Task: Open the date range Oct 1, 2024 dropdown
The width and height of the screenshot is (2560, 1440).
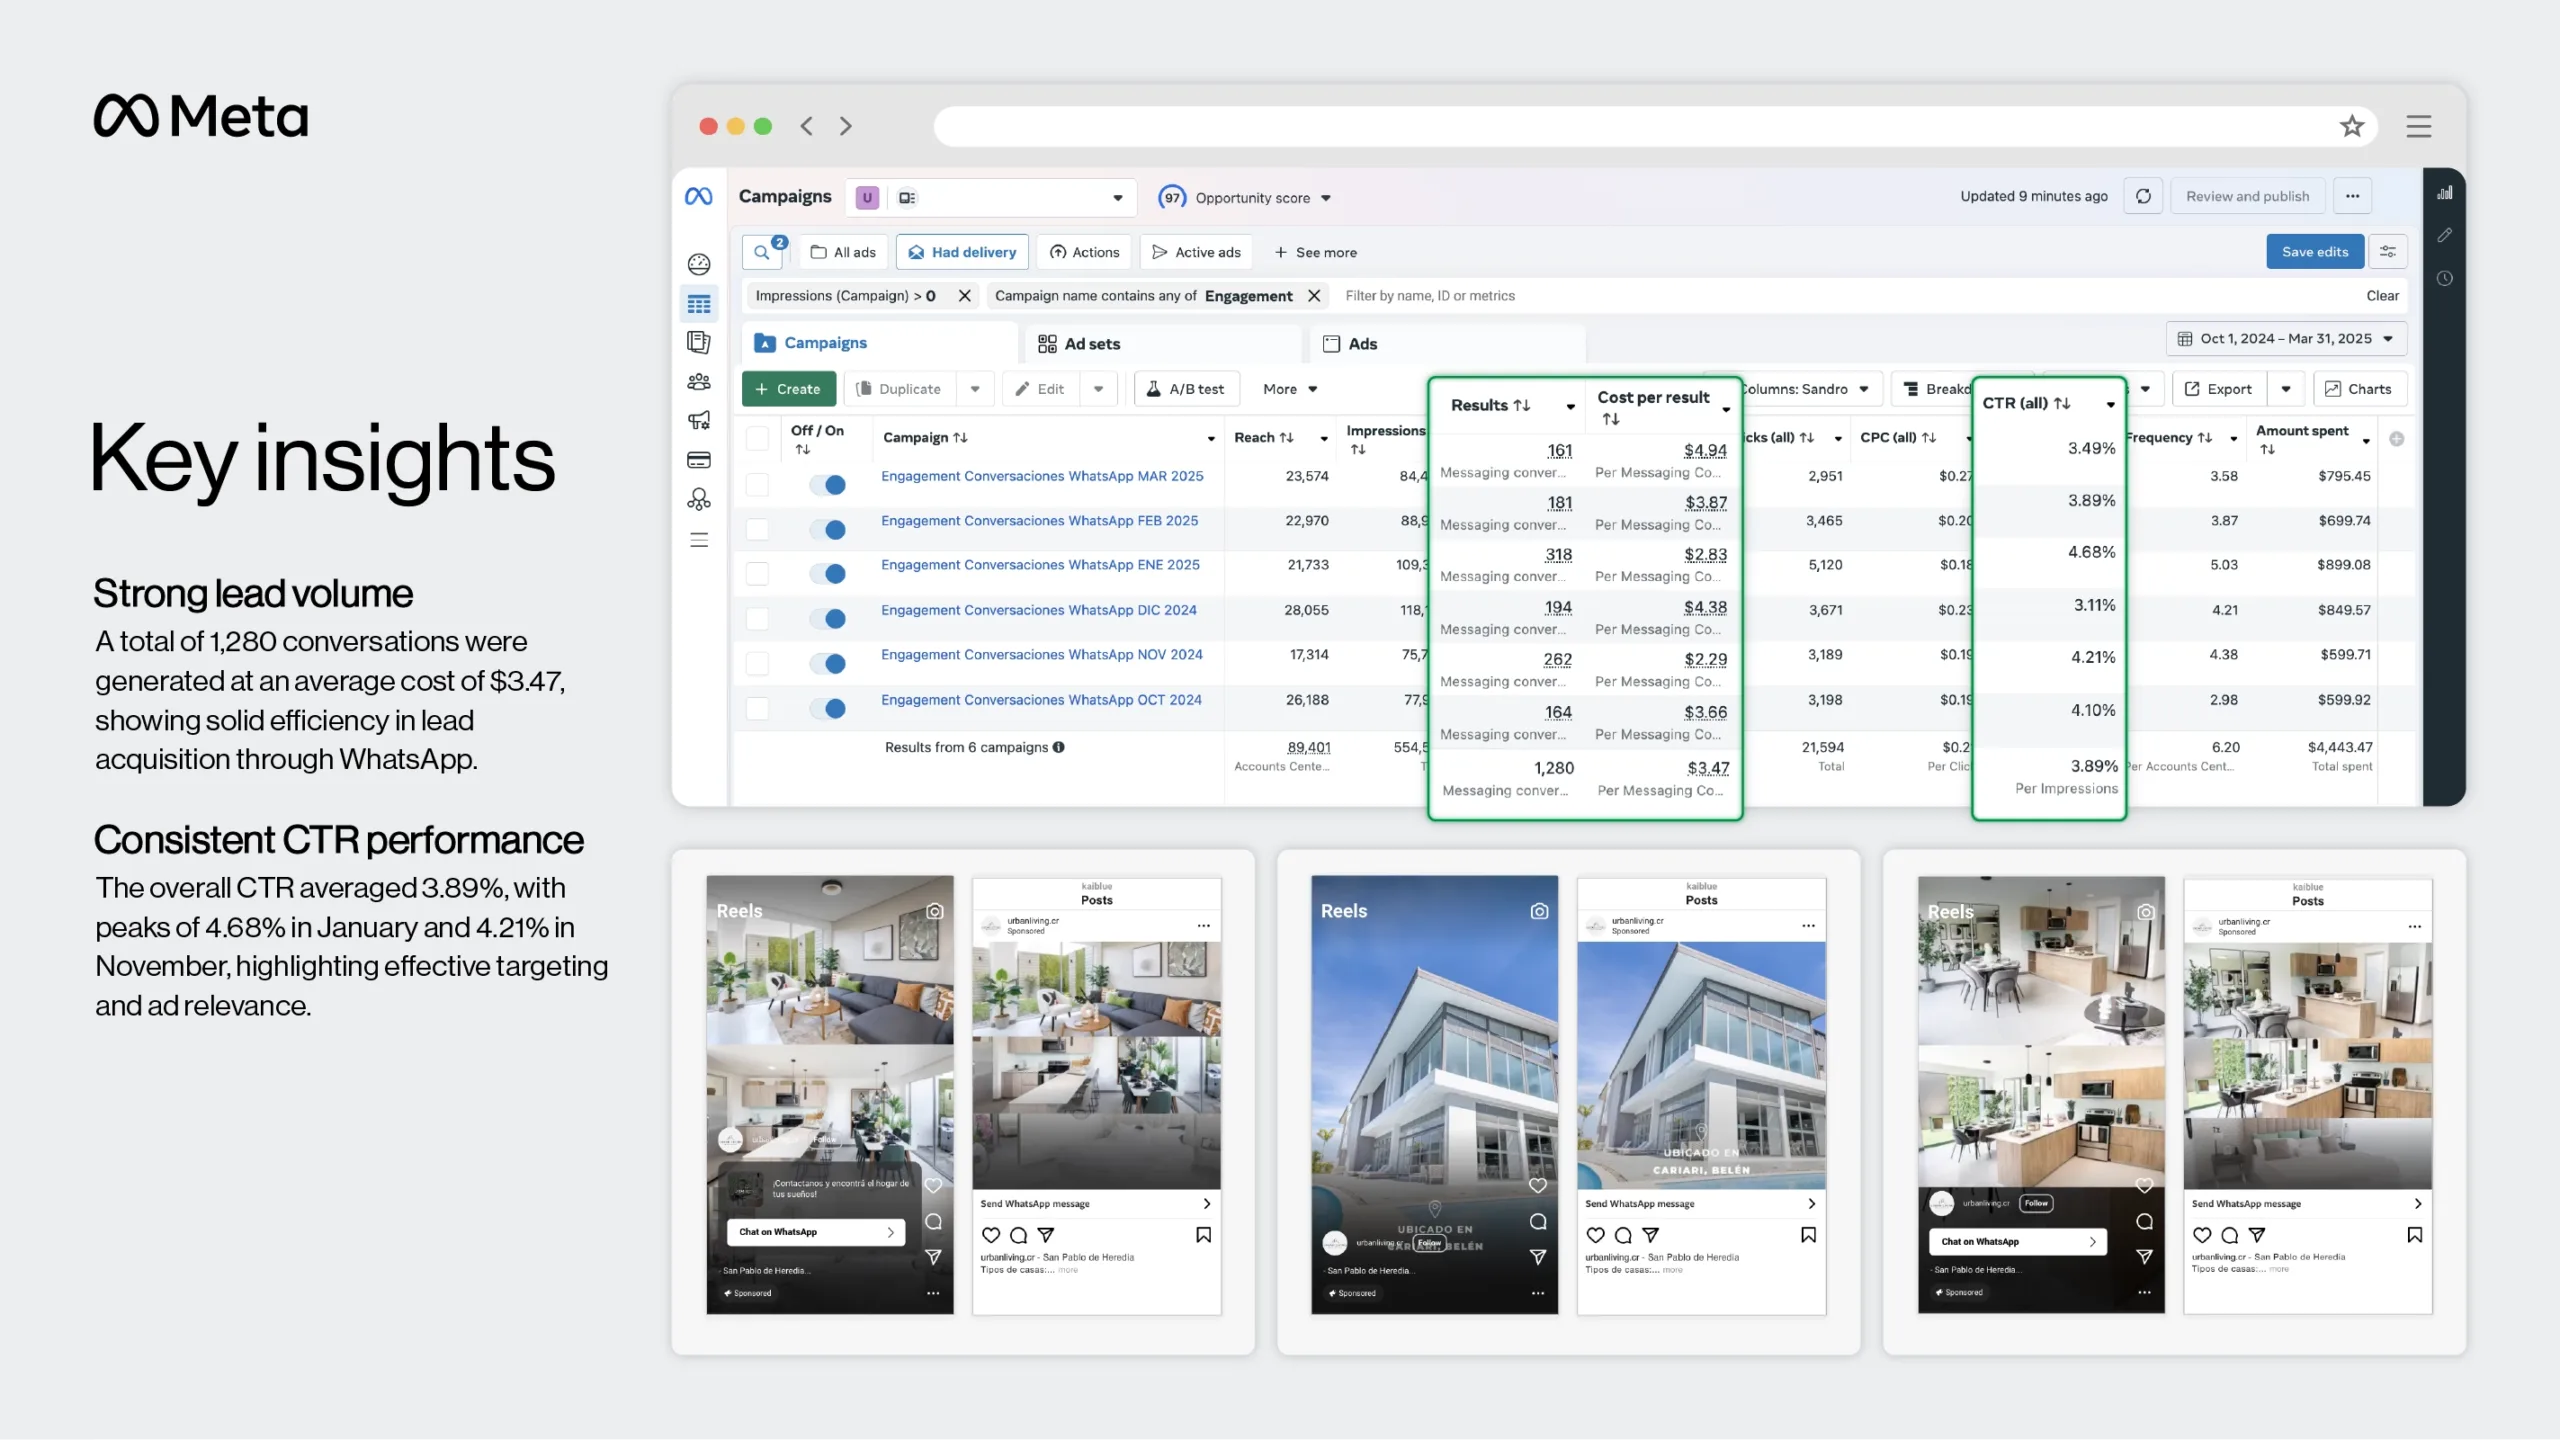Action: [x=2286, y=339]
